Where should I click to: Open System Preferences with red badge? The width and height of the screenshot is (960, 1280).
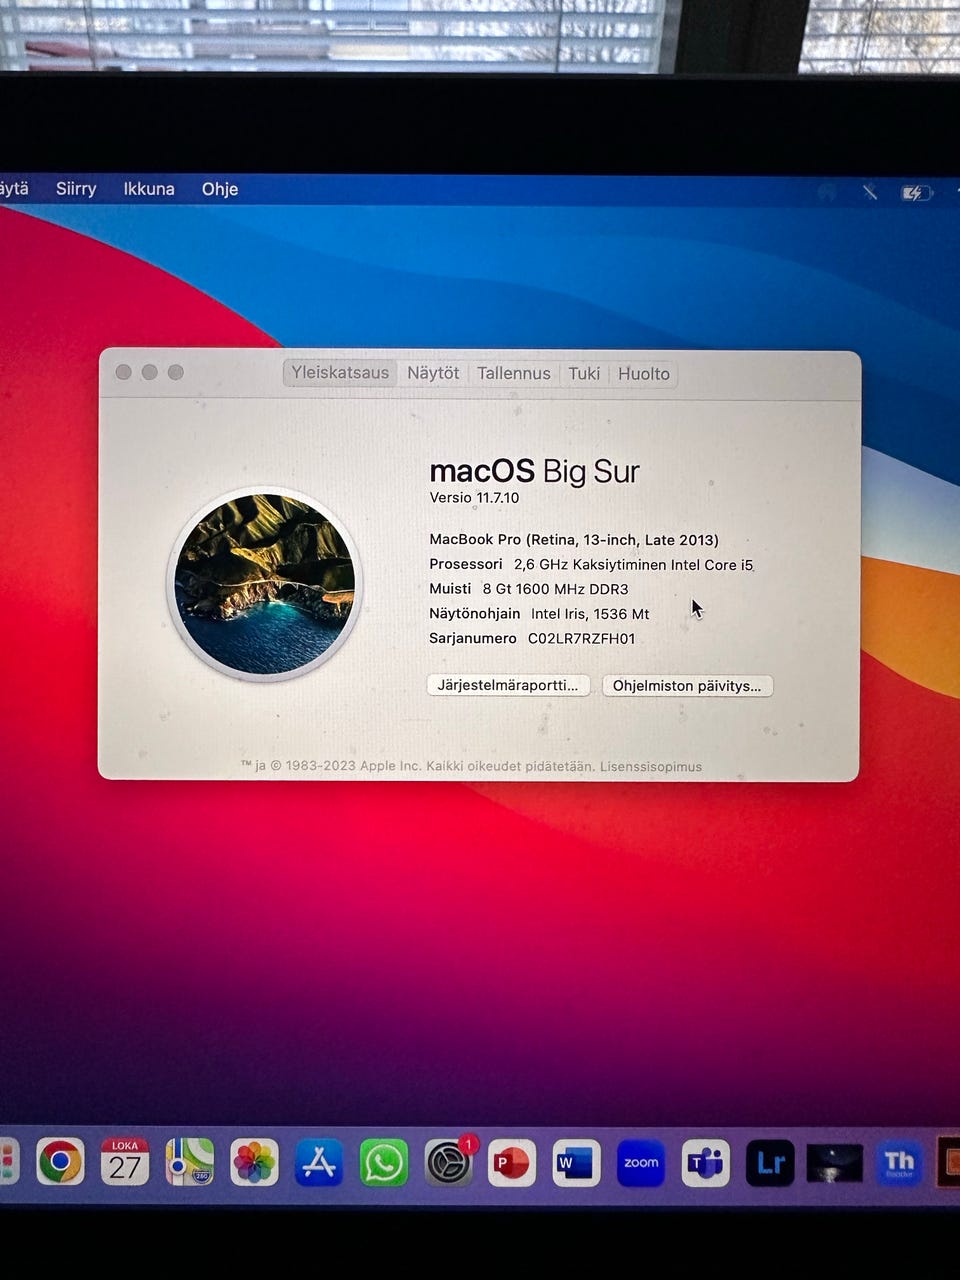click(449, 1163)
